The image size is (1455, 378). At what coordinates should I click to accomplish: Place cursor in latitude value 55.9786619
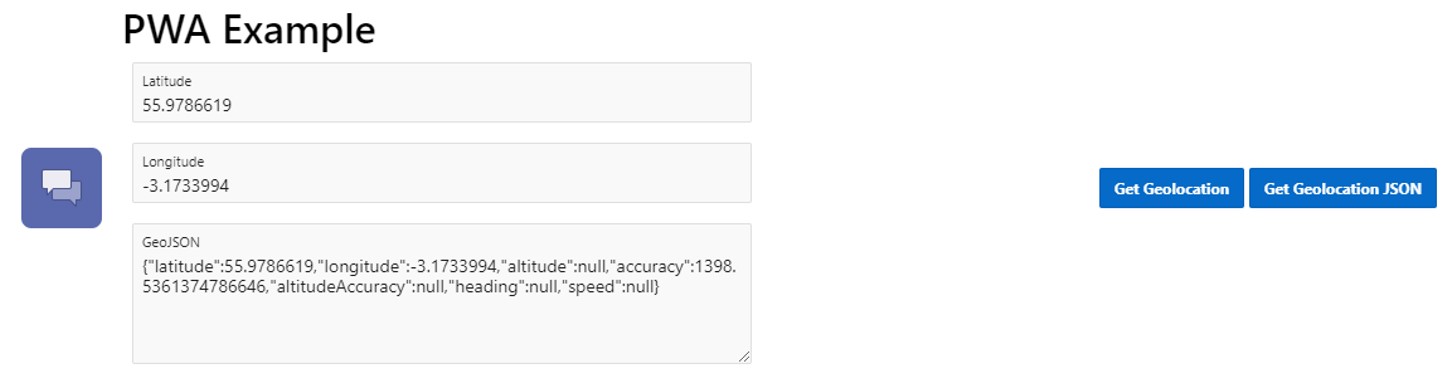pyautogui.click(x=187, y=104)
